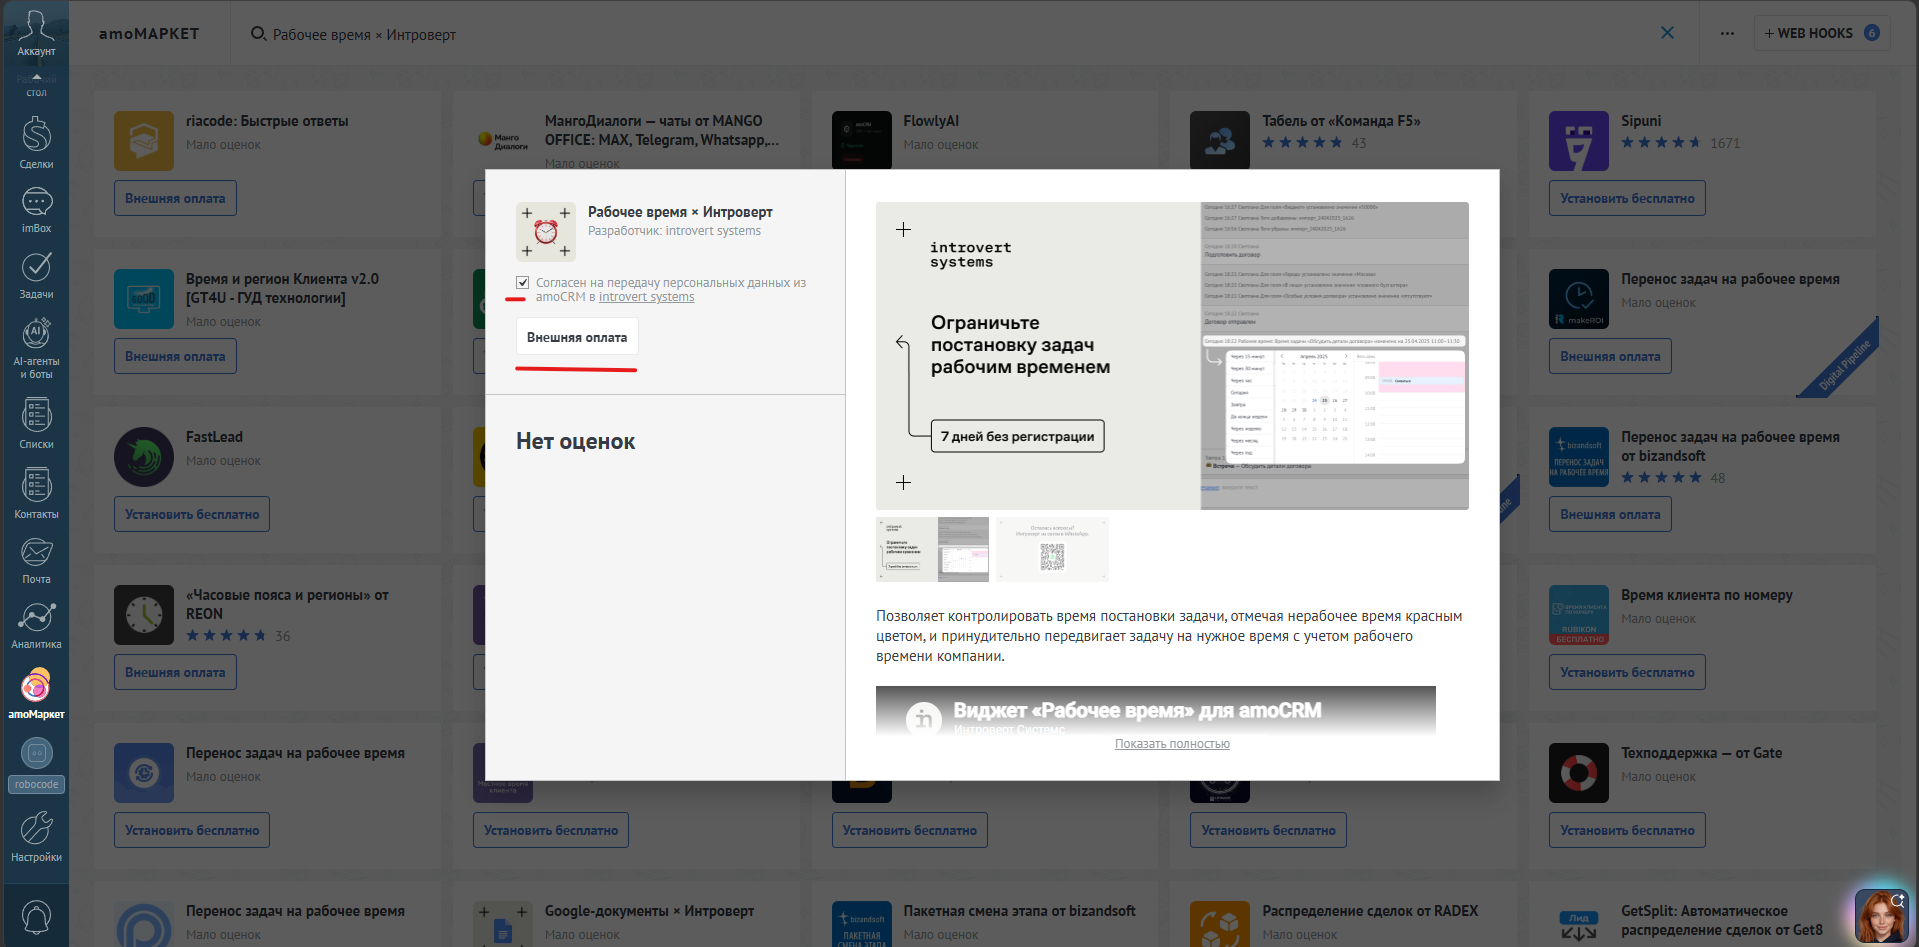Open GetSplit widget card title

1721,920
